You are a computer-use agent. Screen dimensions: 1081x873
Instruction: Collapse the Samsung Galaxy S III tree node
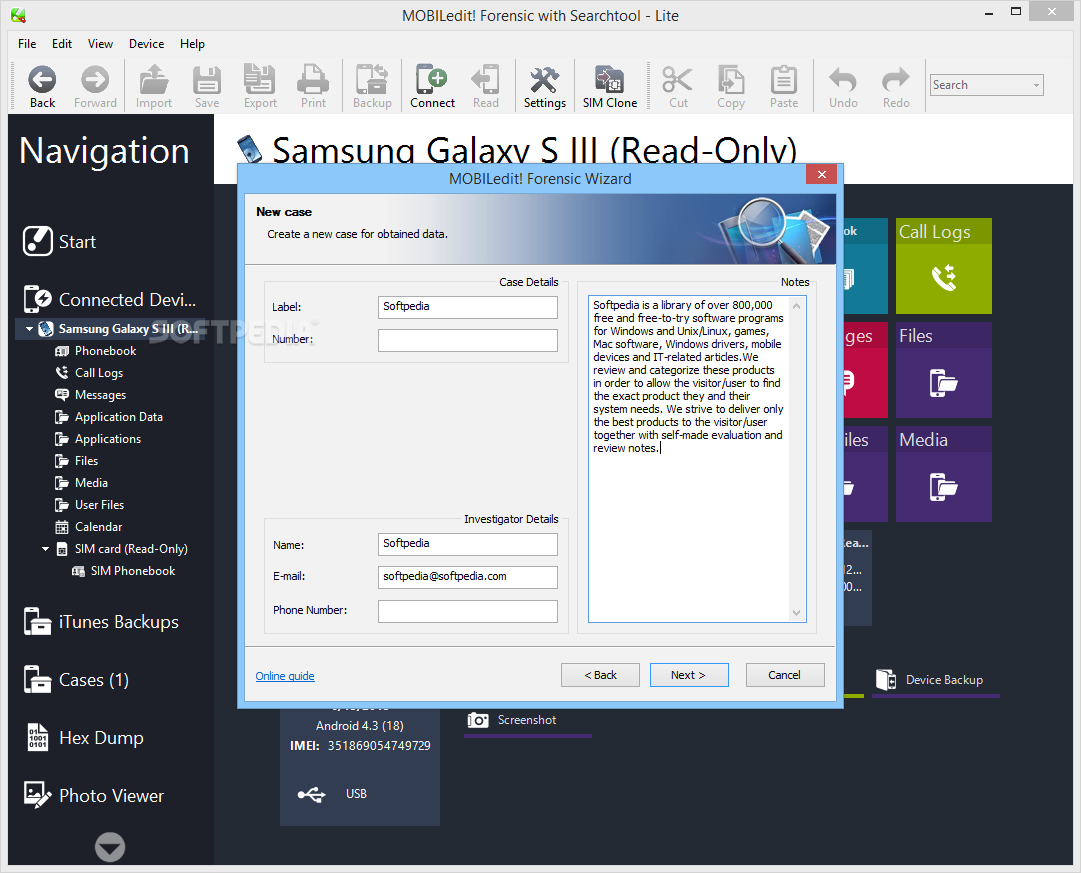point(29,329)
